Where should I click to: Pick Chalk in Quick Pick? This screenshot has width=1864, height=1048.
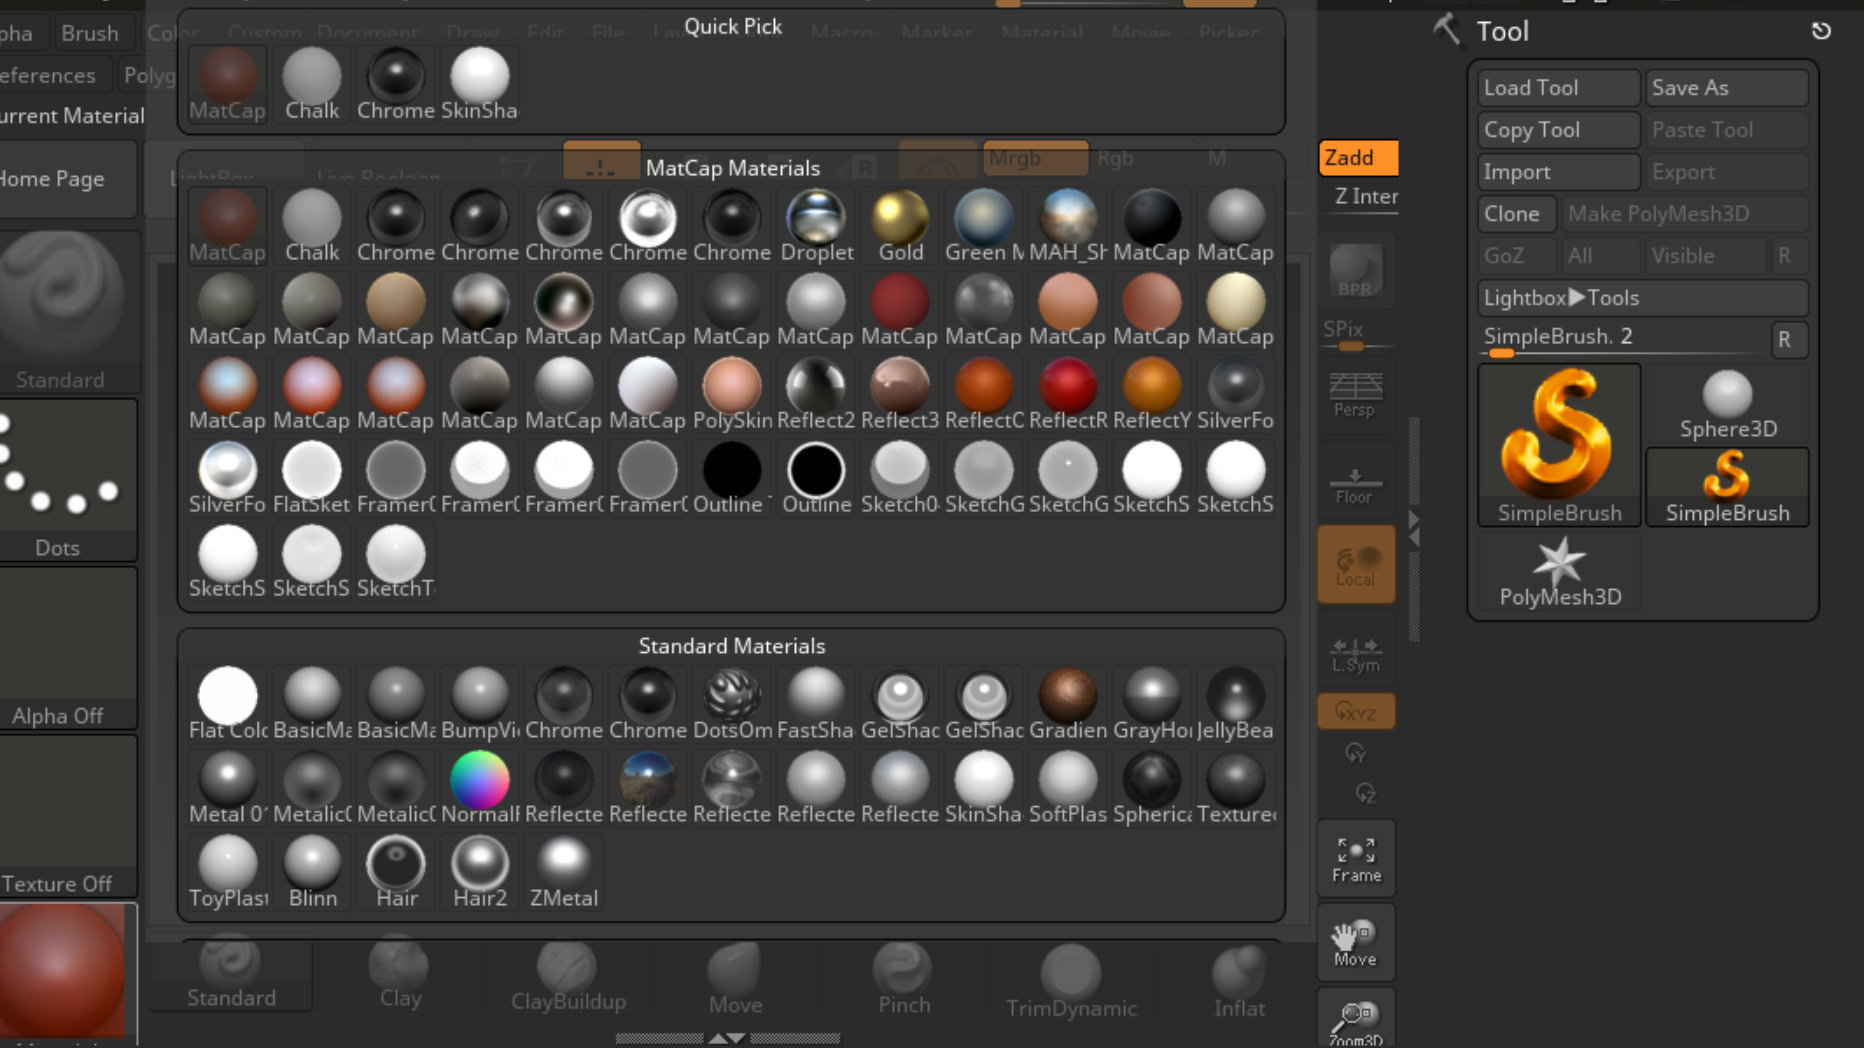coord(312,84)
